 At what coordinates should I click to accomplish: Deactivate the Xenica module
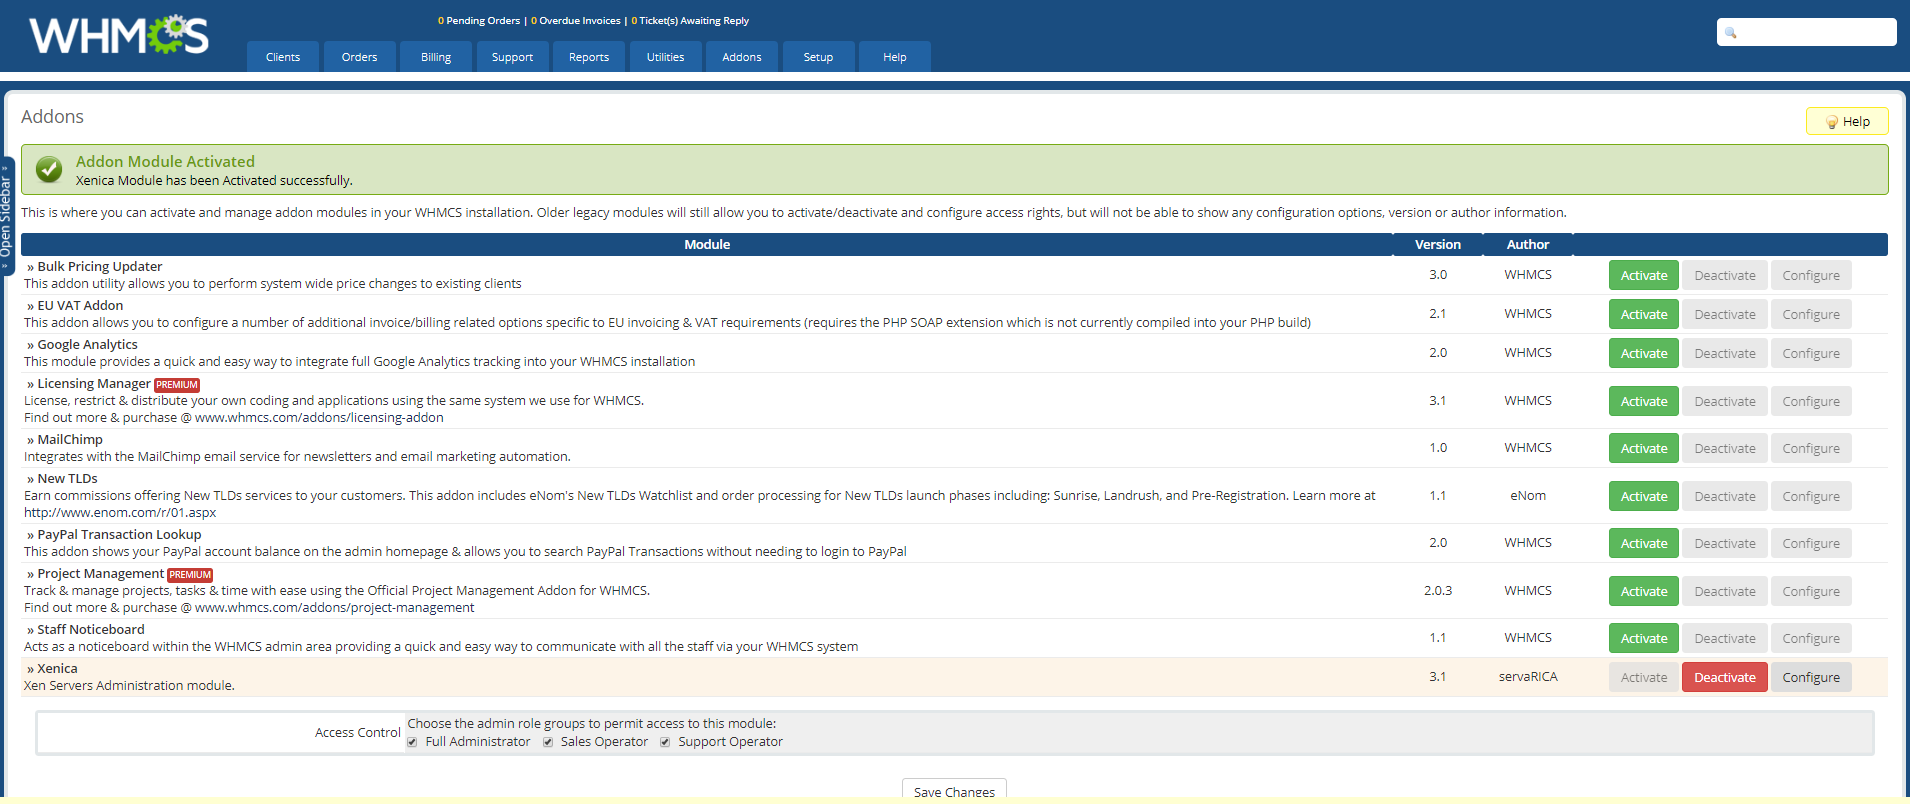(x=1725, y=677)
